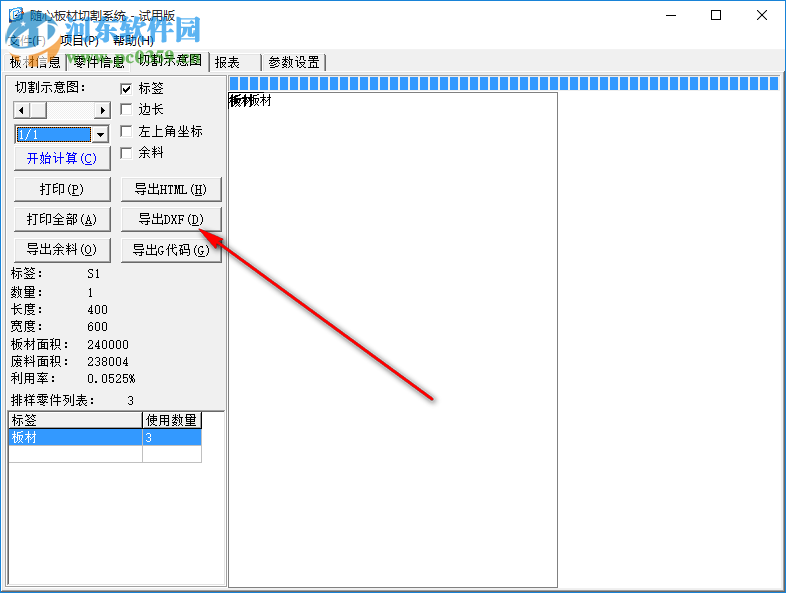Image resolution: width=786 pixels, height=593 pixels.
Task: Click the horizontal scrollbar thumb
Action: click(x=38, y=110)
